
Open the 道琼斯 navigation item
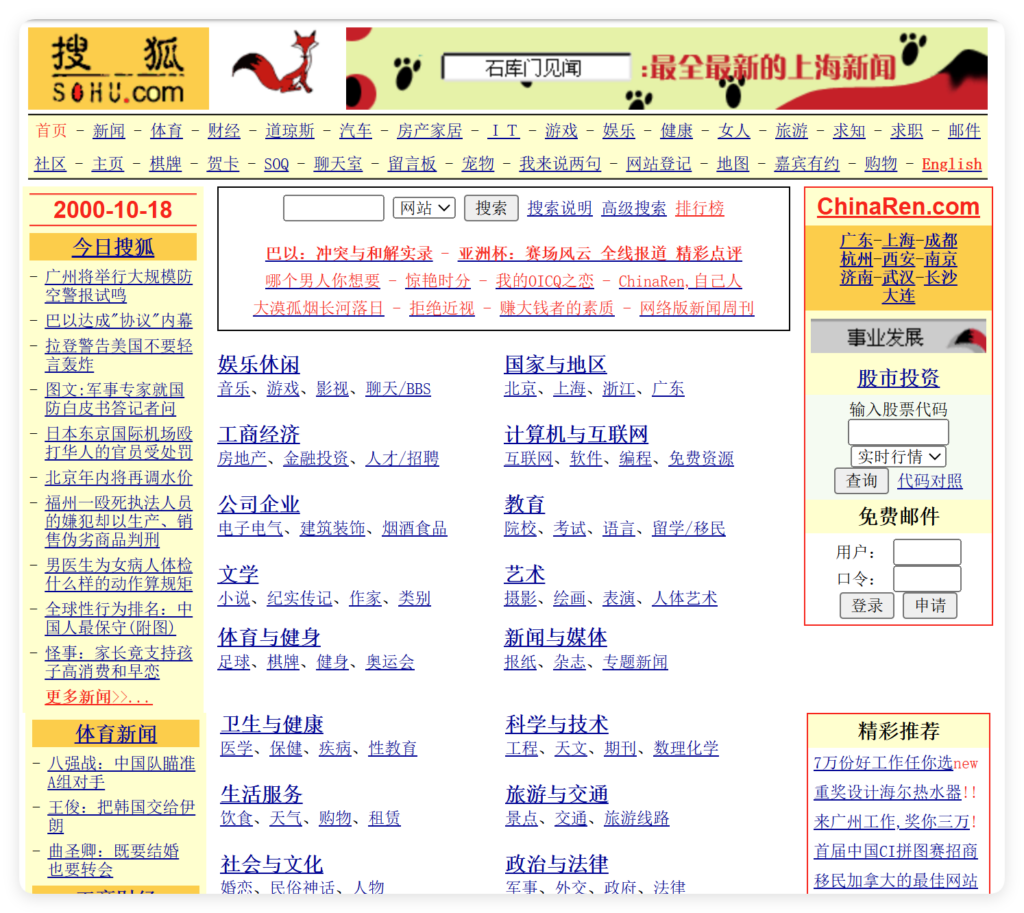[289, 131]
